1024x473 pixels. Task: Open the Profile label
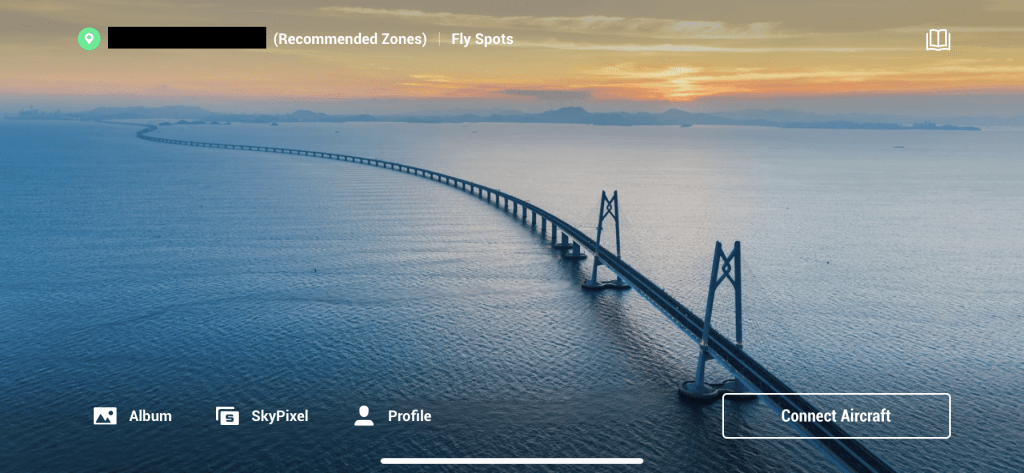(x=409, y=416)
